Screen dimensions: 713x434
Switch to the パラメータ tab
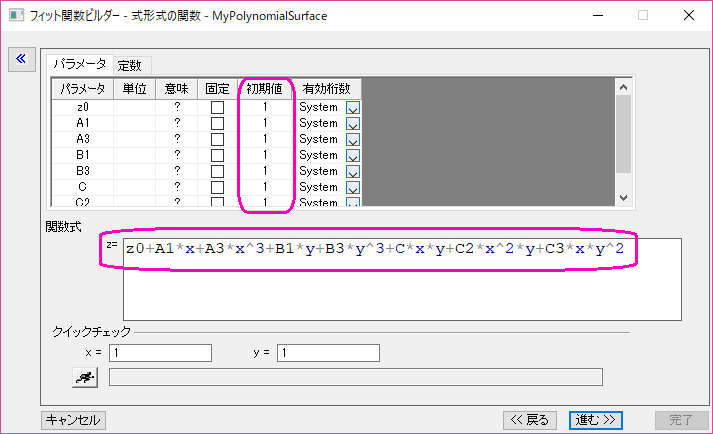pos(80,64)
